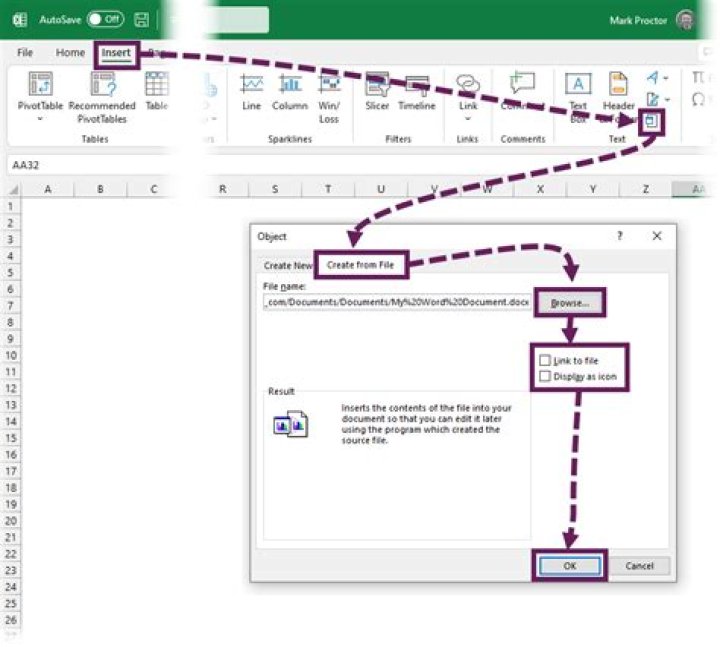Click the Object insert icon

pyautogui.click(x=652, y=122)
